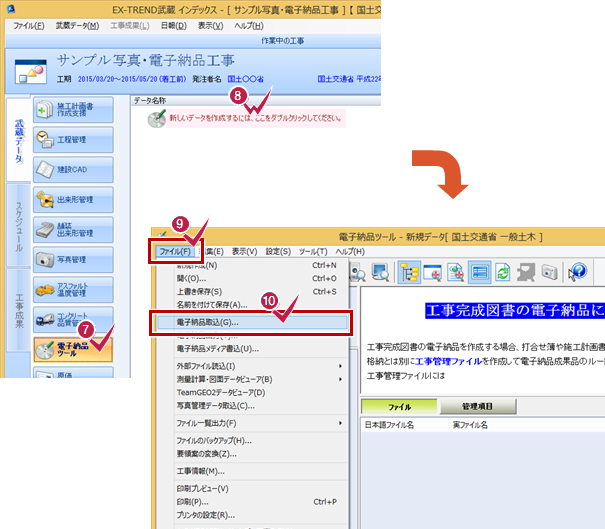The height and width of the screenshot is (529, 605).
Task: Open ヘルプ(H) menu in 電子納品ツール
Action: 350,252
